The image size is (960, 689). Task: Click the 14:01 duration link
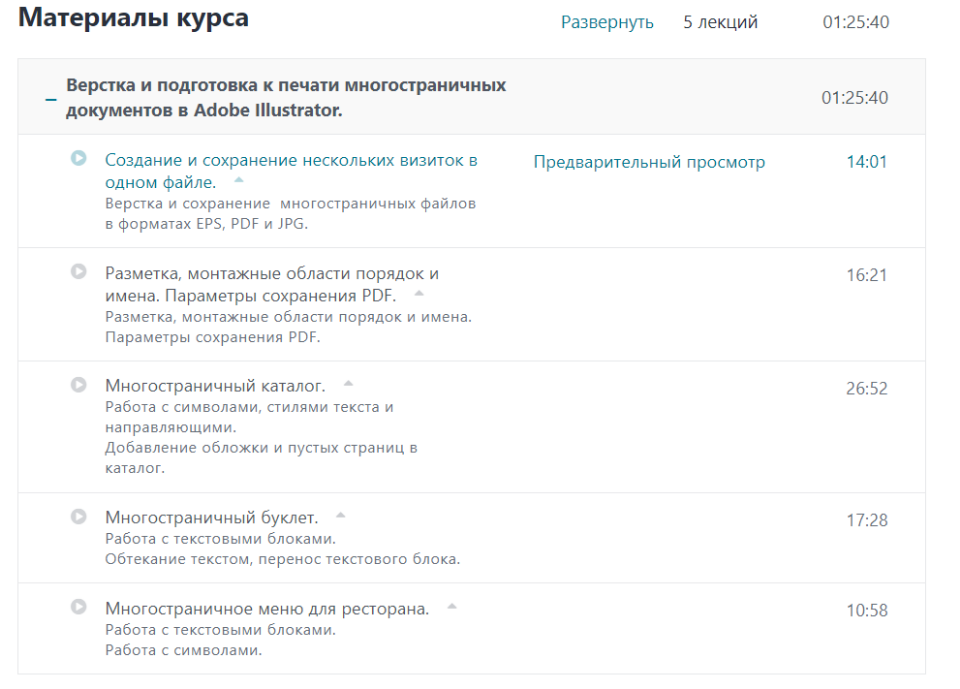click(x=866, y=162)
